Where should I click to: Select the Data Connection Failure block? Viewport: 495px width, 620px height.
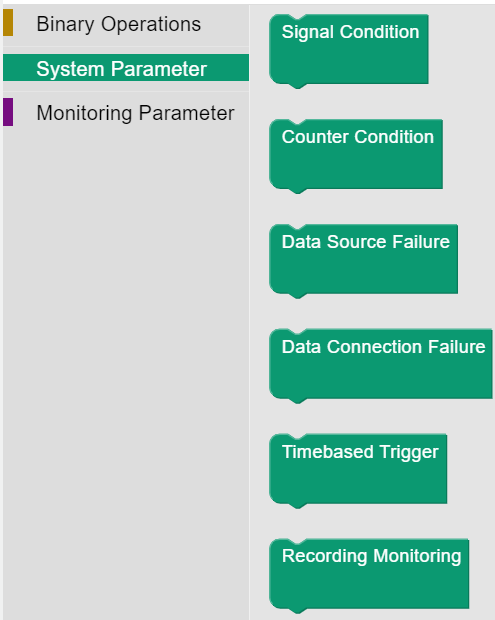[x=381, y=365]
